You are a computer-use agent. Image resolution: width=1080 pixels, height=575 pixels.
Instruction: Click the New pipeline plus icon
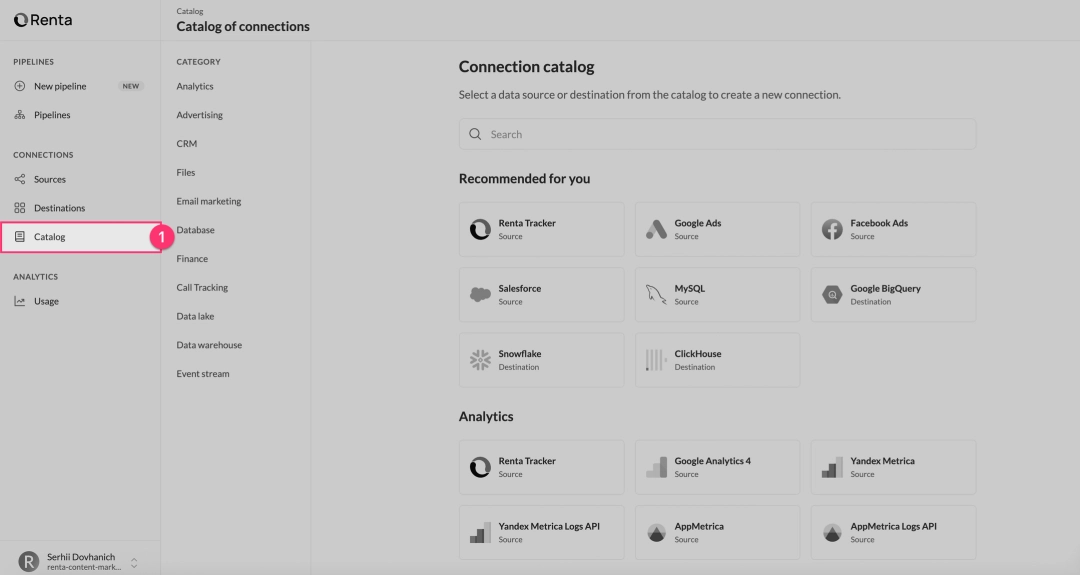point(20,86)
